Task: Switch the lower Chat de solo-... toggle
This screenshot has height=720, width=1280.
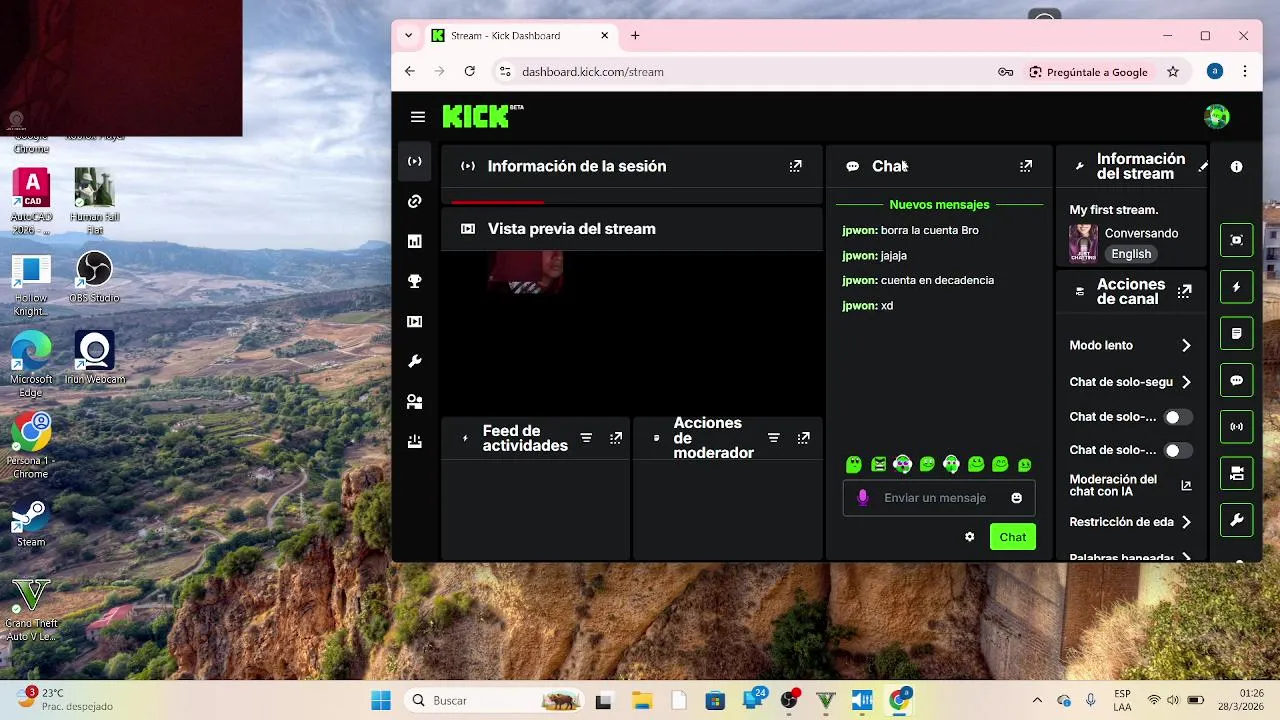Action: click(1177, 450)
